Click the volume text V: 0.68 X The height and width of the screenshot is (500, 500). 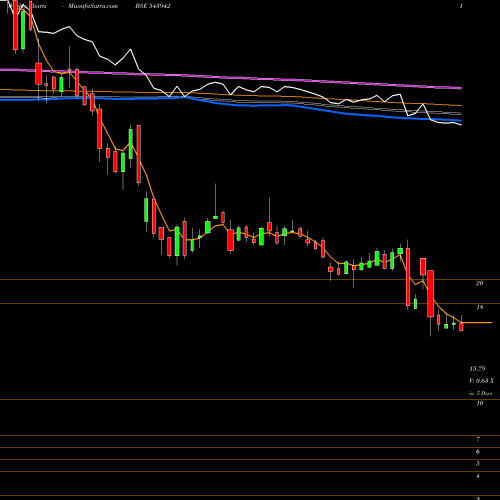tap(482, 381)
